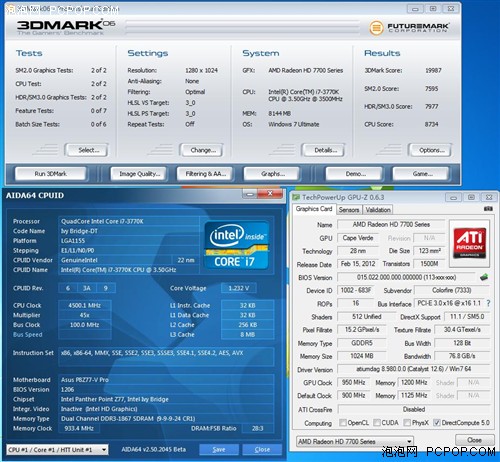The image size is (500, 462).
Task: Open the Image Quality... button
Action: click(138, 174)
